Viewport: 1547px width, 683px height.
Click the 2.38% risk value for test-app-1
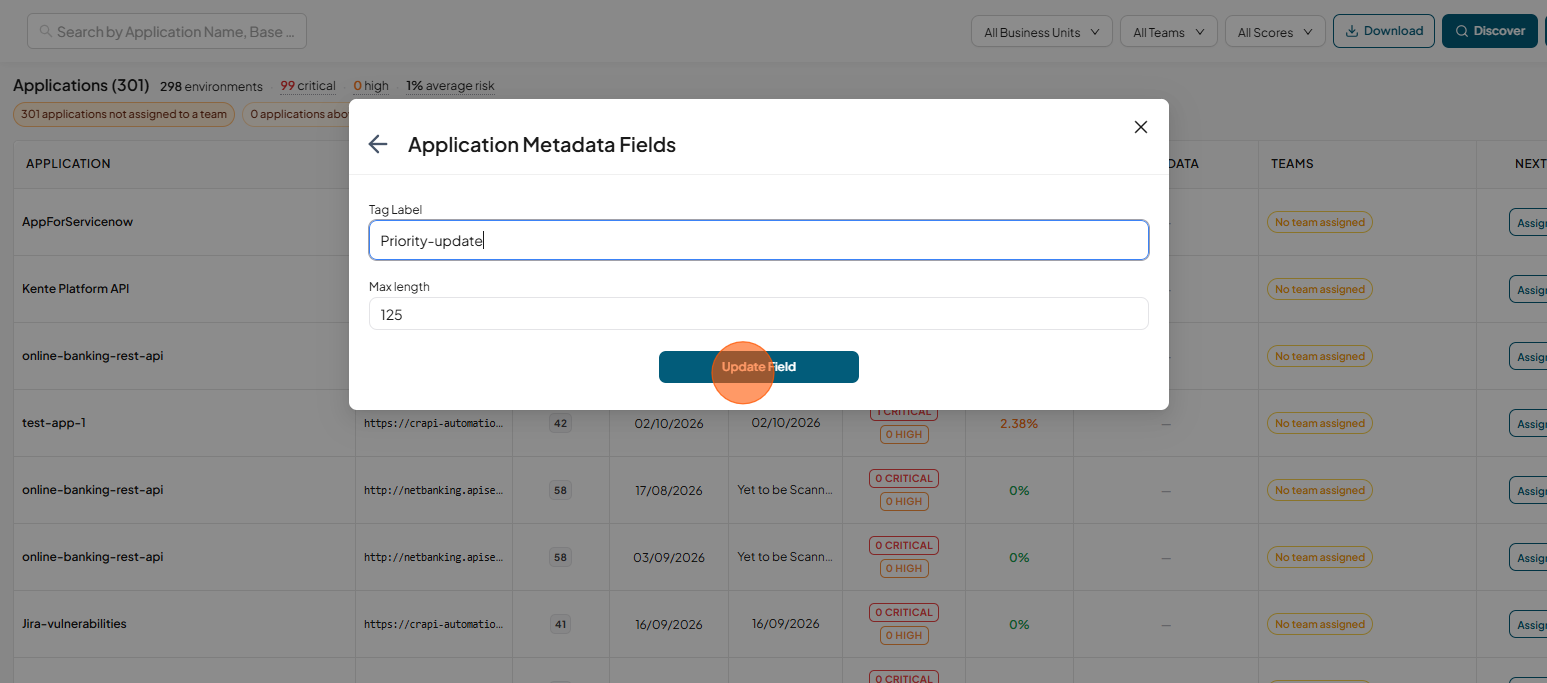point(1019,423)
